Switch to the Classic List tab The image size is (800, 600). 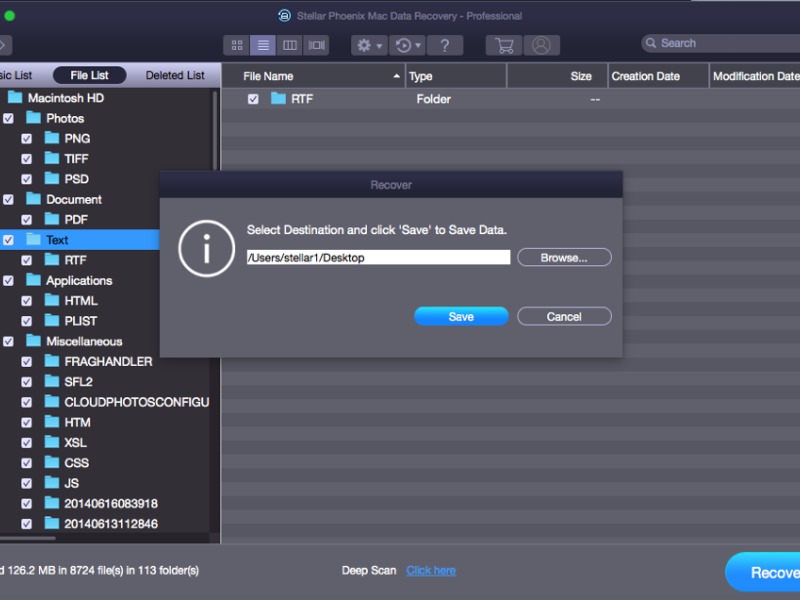16,76
